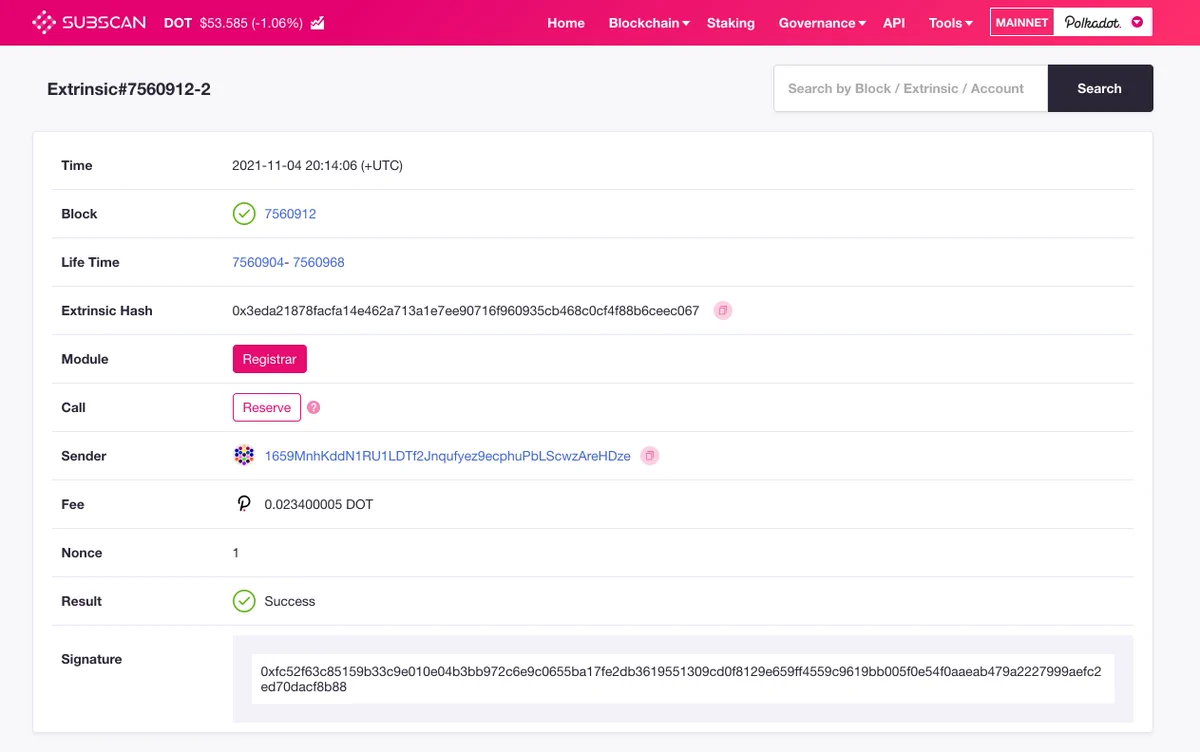The width and height of the screenshot is (1200, 752).
Task: Click the green Success check icon
Action: click(x=244, y=601)
